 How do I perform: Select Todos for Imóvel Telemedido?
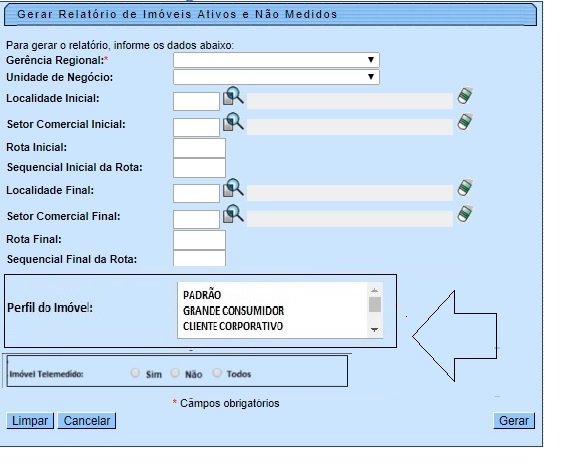tap(217, 373)
